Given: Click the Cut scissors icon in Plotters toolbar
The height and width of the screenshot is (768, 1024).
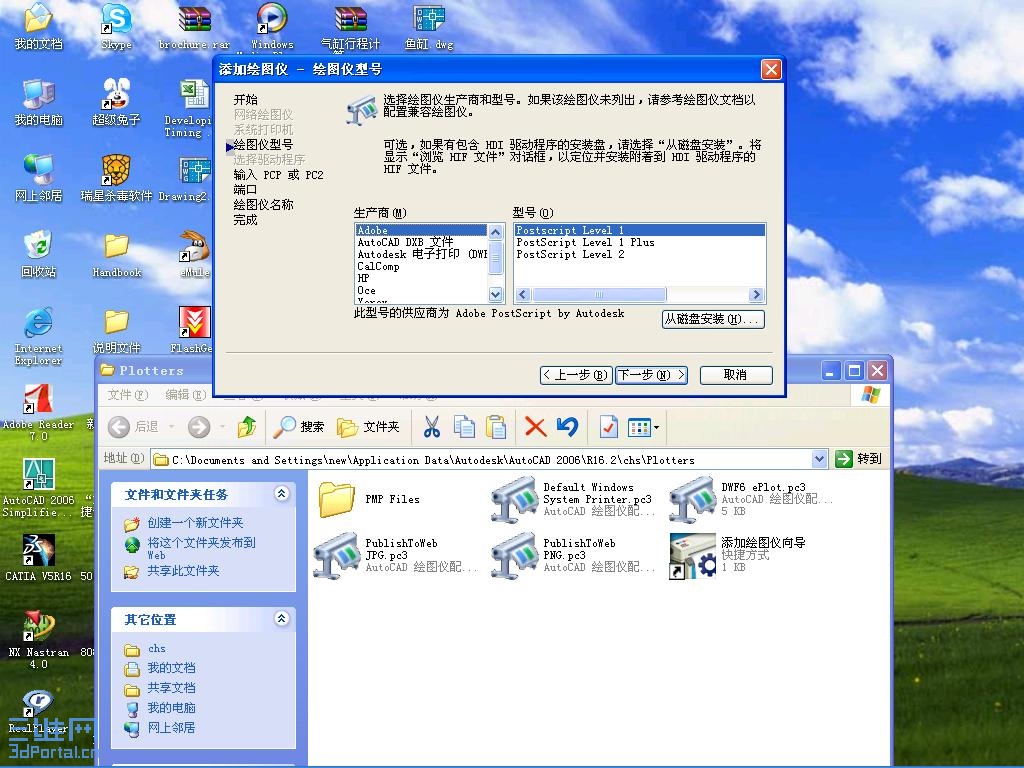Looking at the screenshot, I should pos(431,427).
